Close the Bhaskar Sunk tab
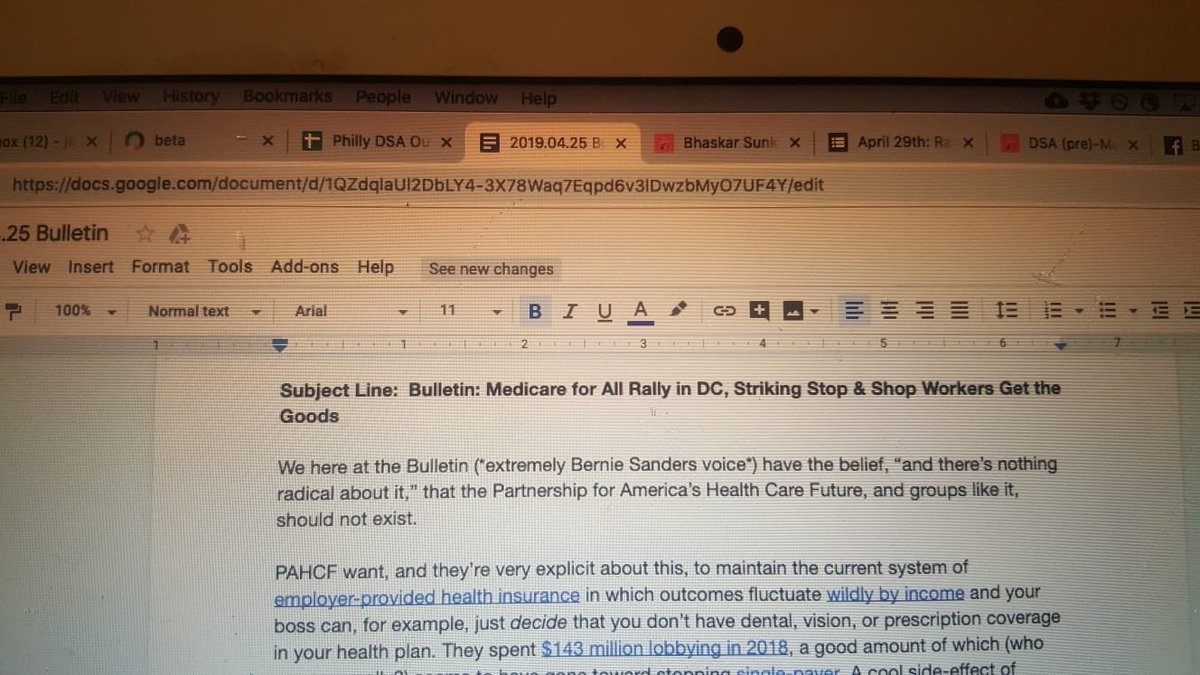This screenshot has height=675, width=1200. click(x=795, y=143)
